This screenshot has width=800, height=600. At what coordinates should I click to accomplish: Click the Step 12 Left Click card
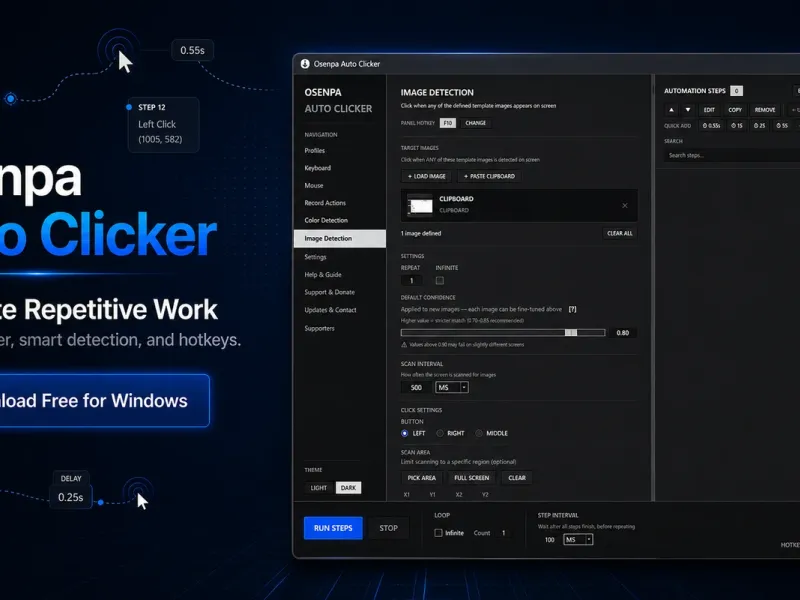(x=163, y=124)
